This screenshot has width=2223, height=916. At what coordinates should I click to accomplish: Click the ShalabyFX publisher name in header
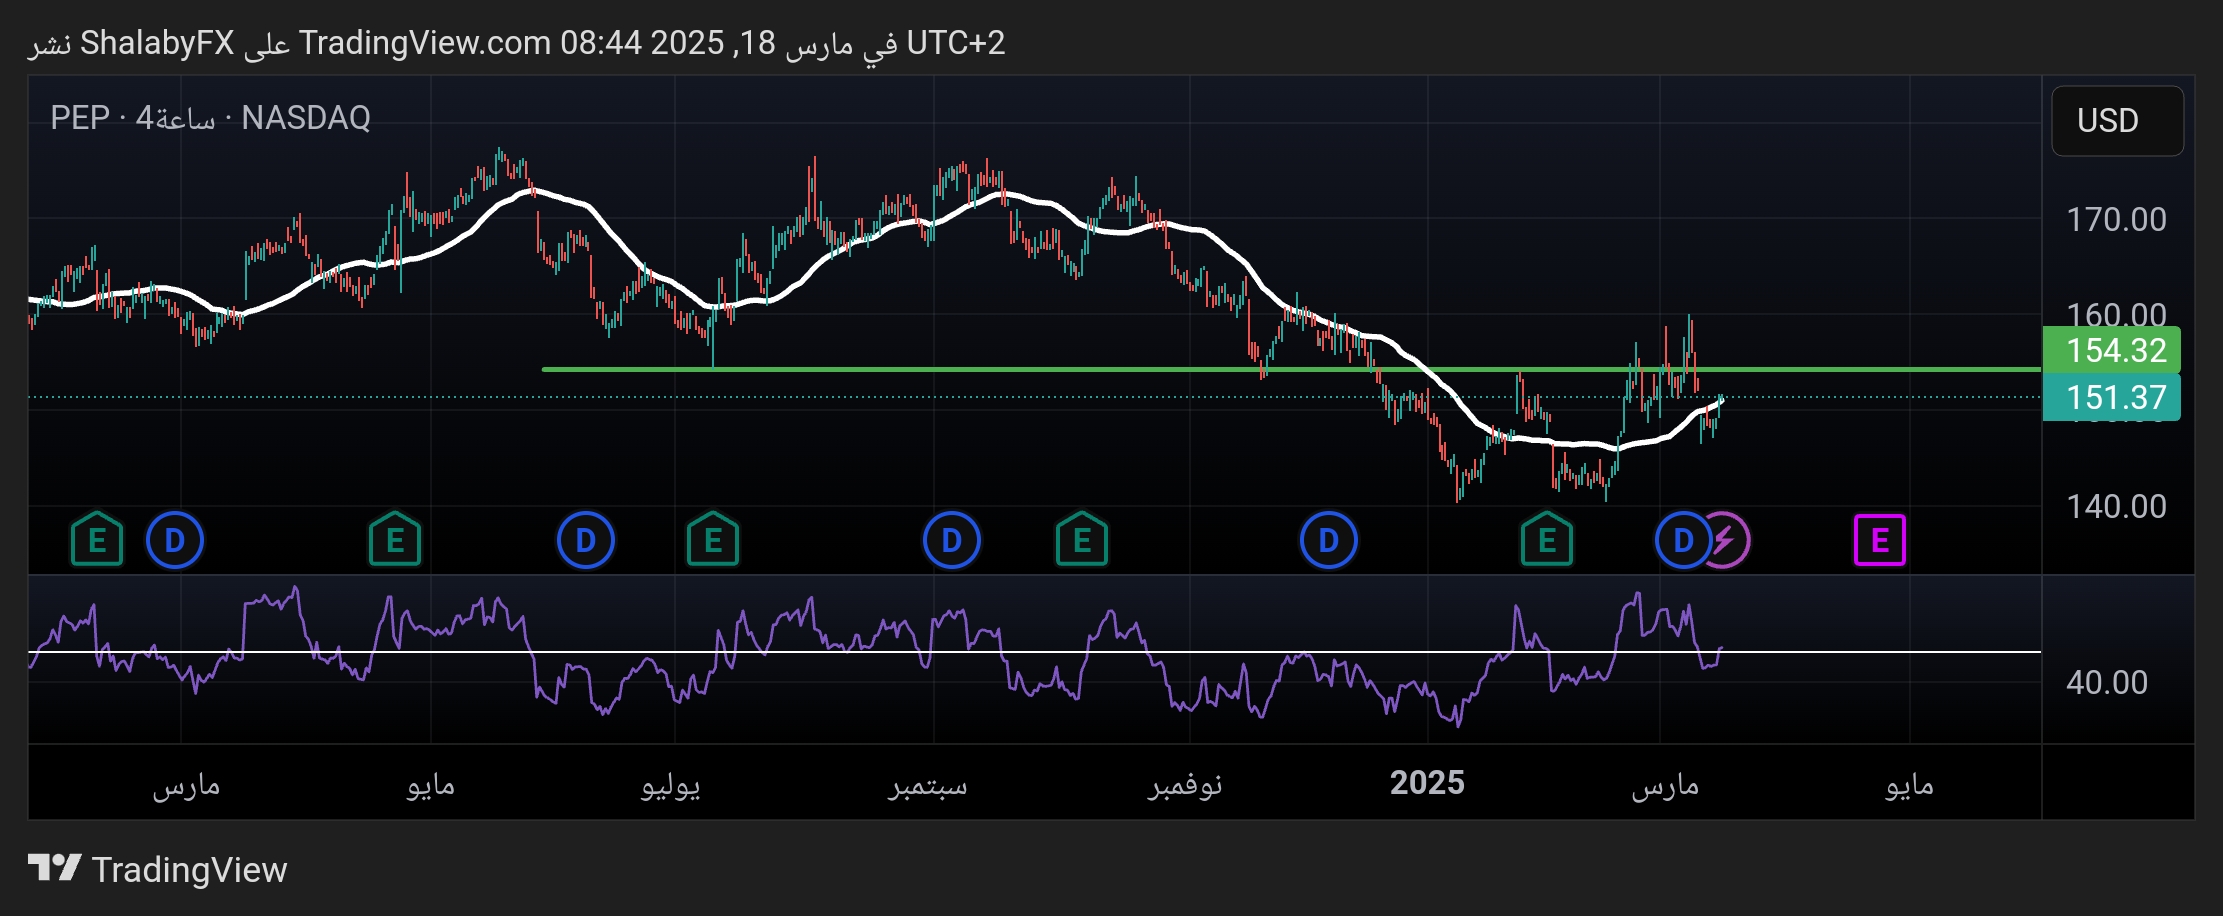[x=157, y=43]
